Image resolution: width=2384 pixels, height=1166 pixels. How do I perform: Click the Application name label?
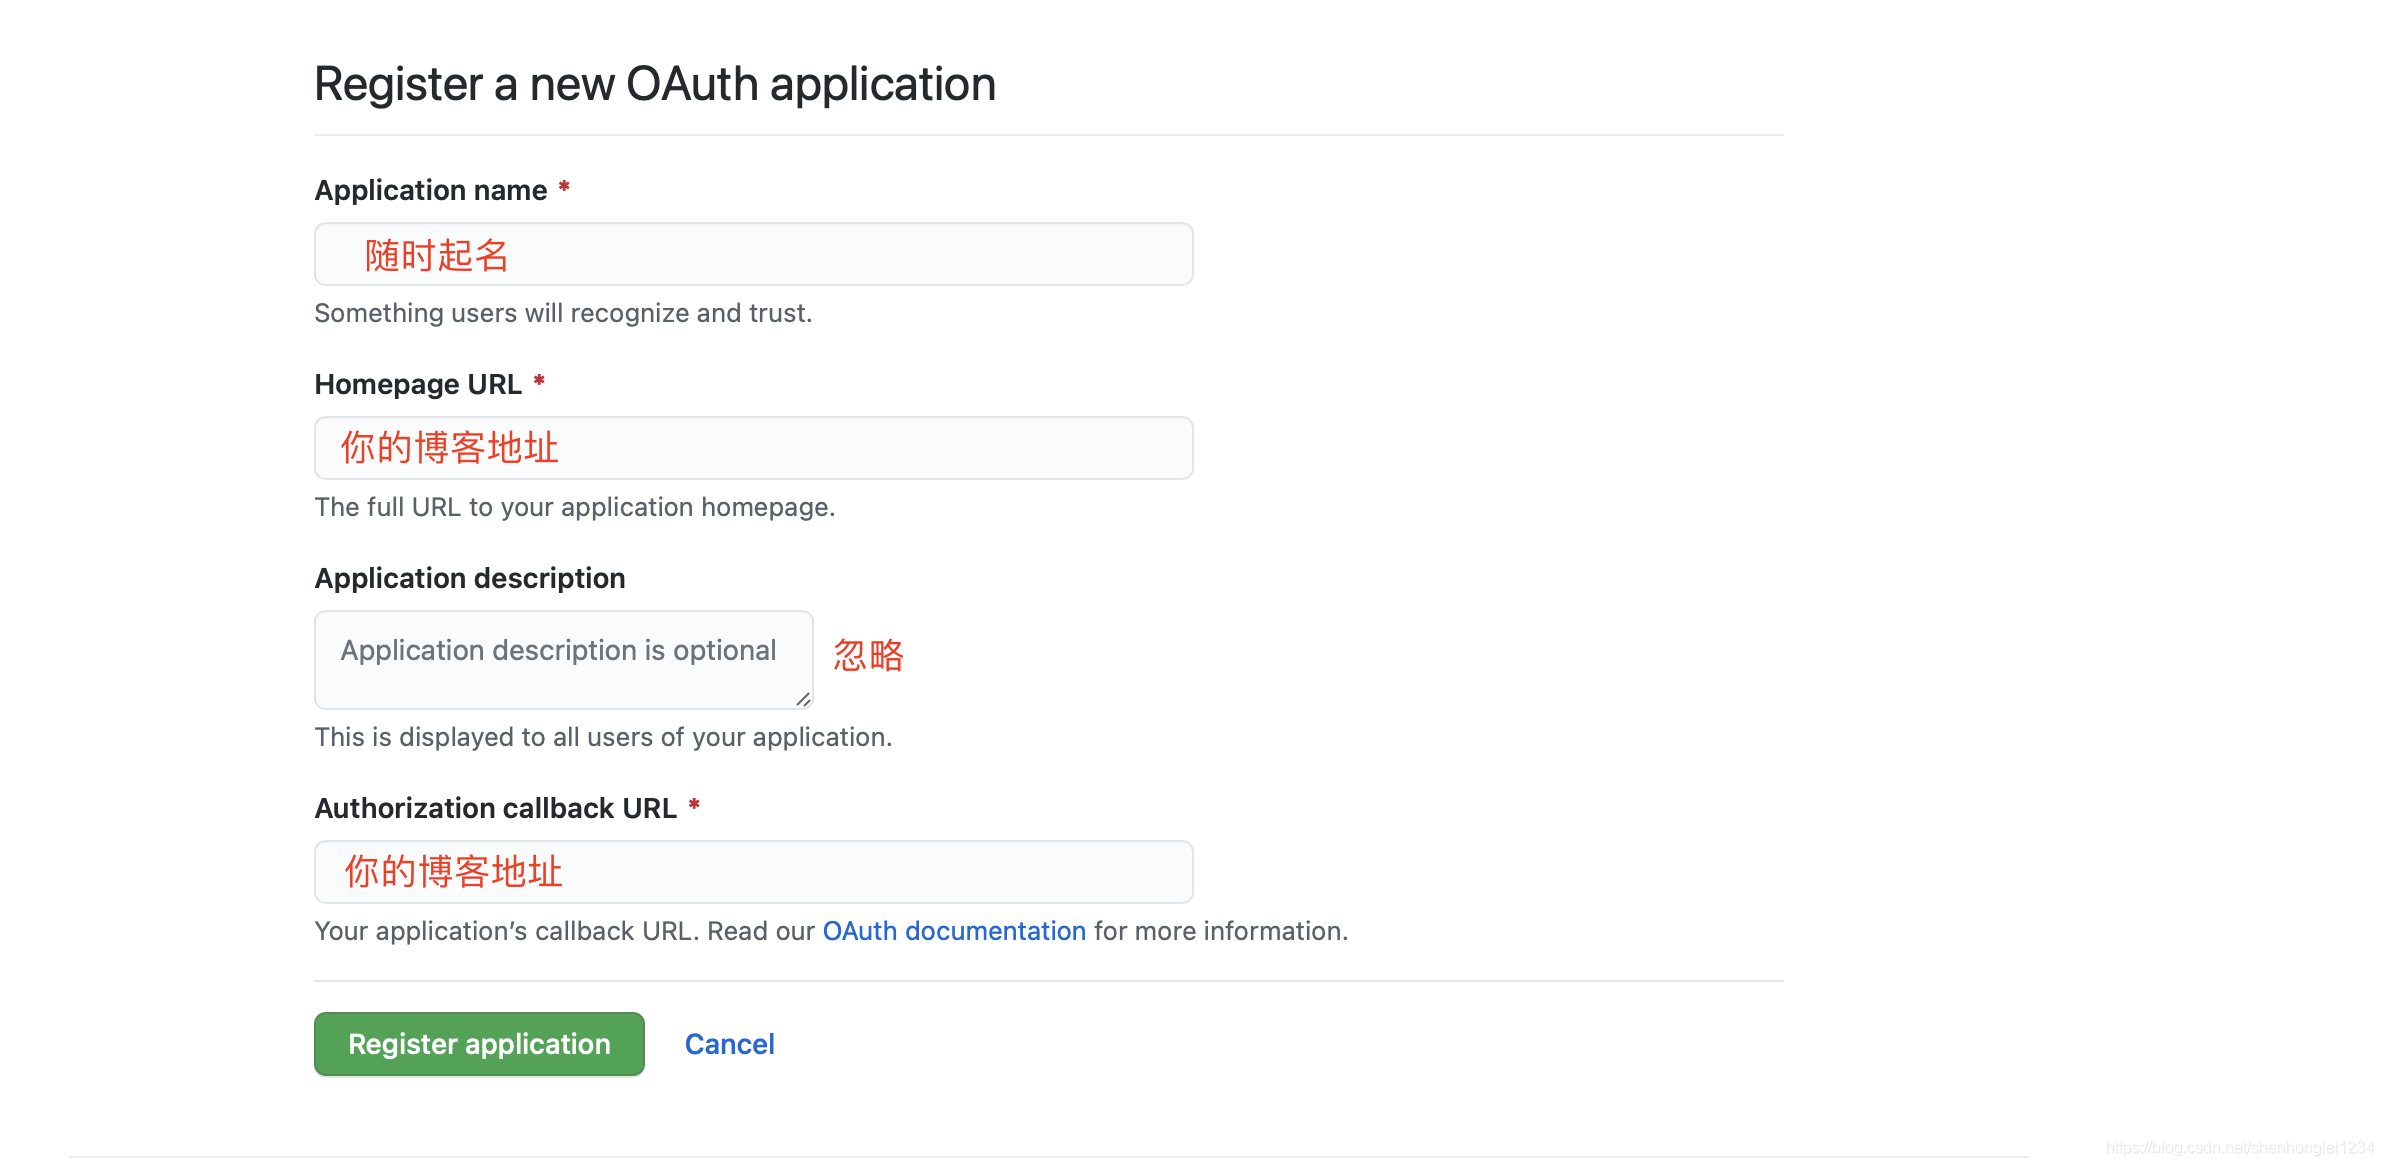431,190
